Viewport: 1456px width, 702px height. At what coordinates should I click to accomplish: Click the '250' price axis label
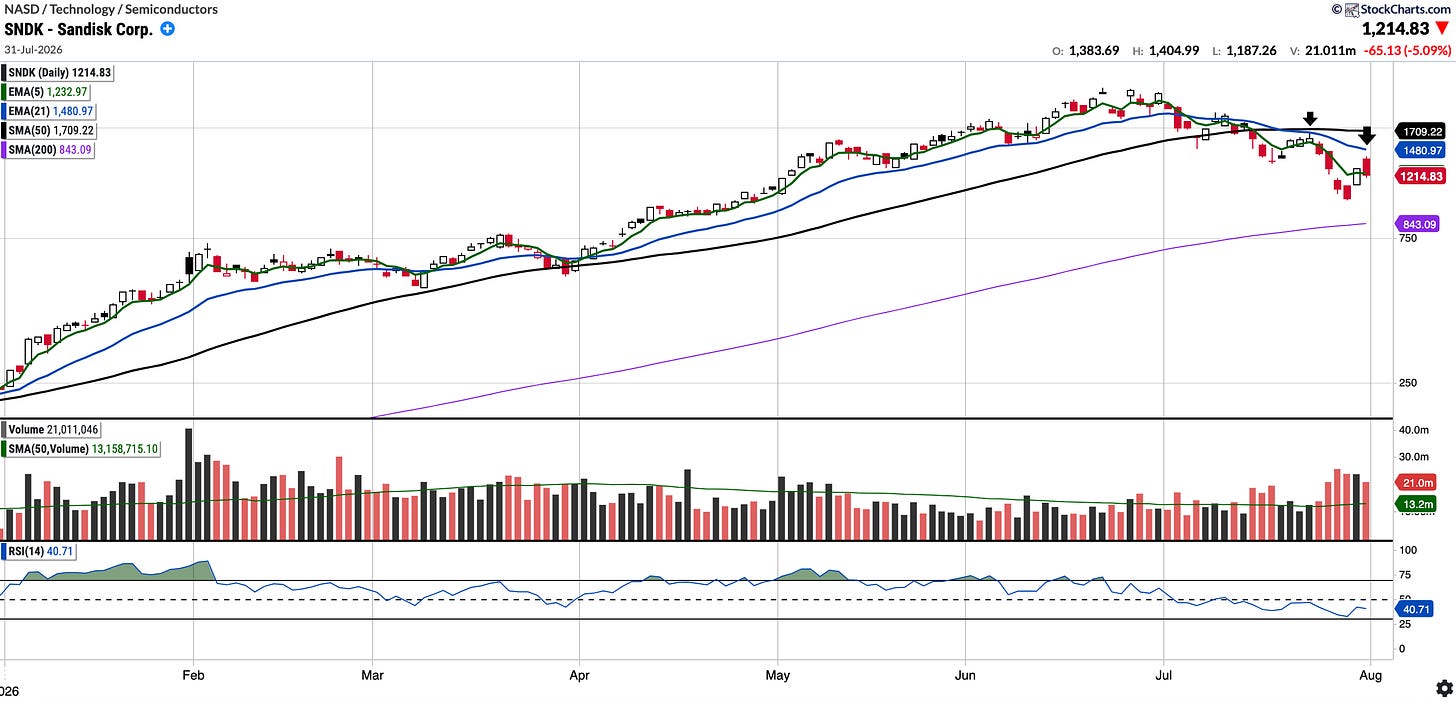(1407, 383)
